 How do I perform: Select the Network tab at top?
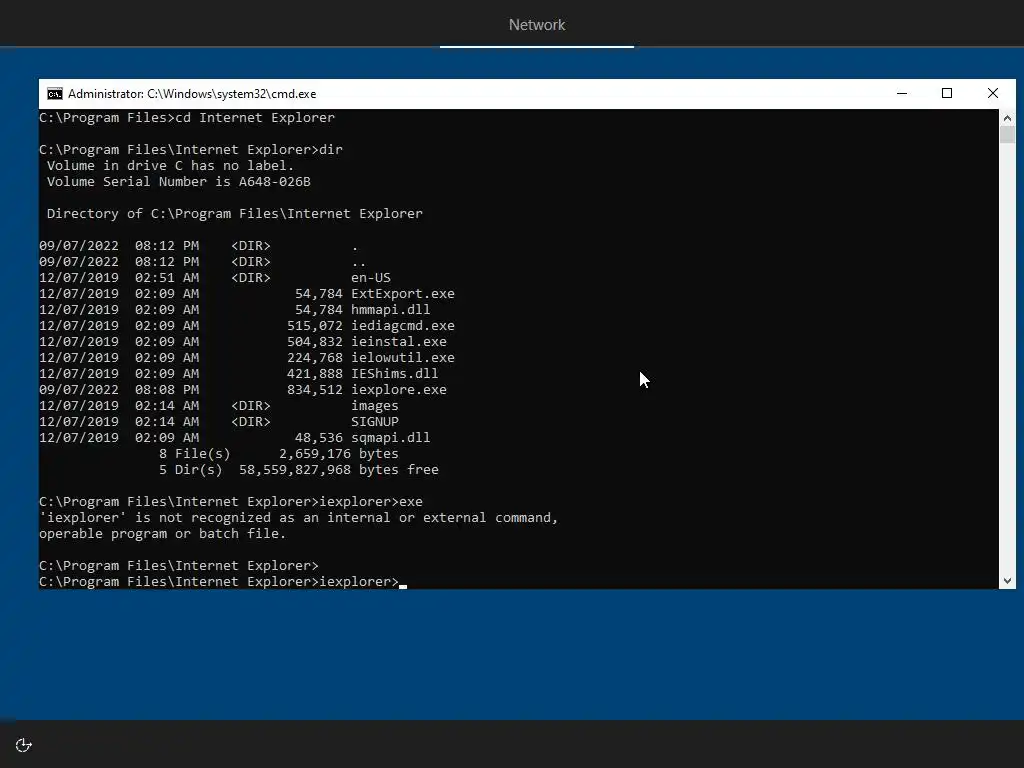coord(537,25)
